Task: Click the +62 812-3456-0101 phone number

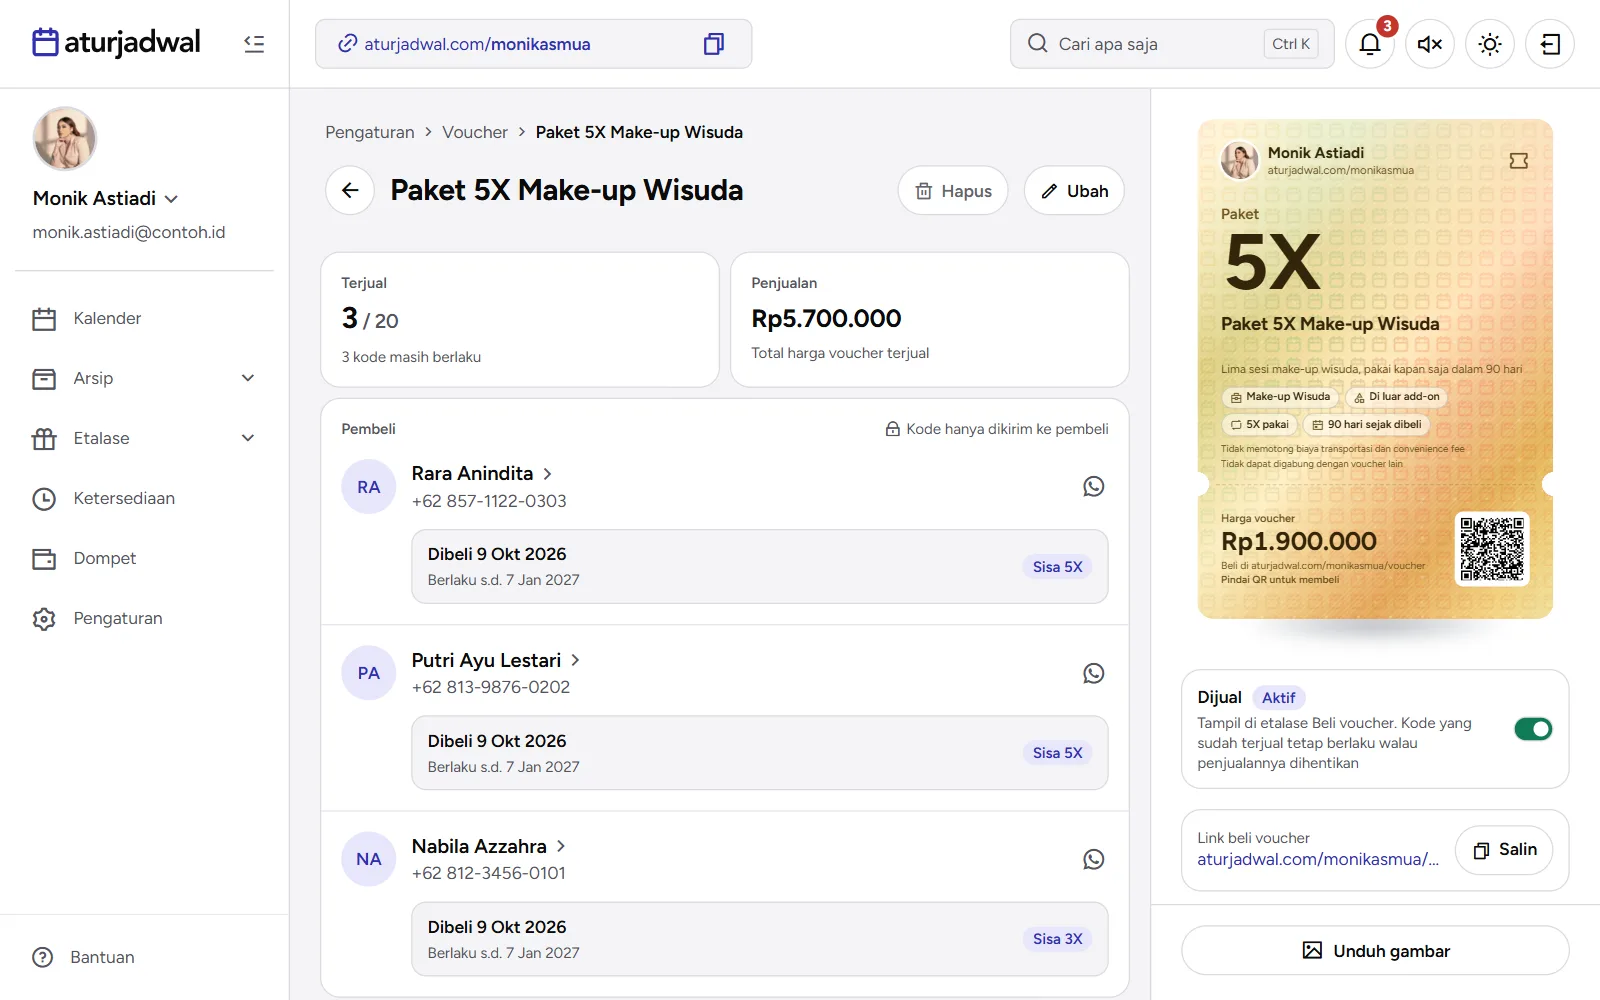Action: 489,873
